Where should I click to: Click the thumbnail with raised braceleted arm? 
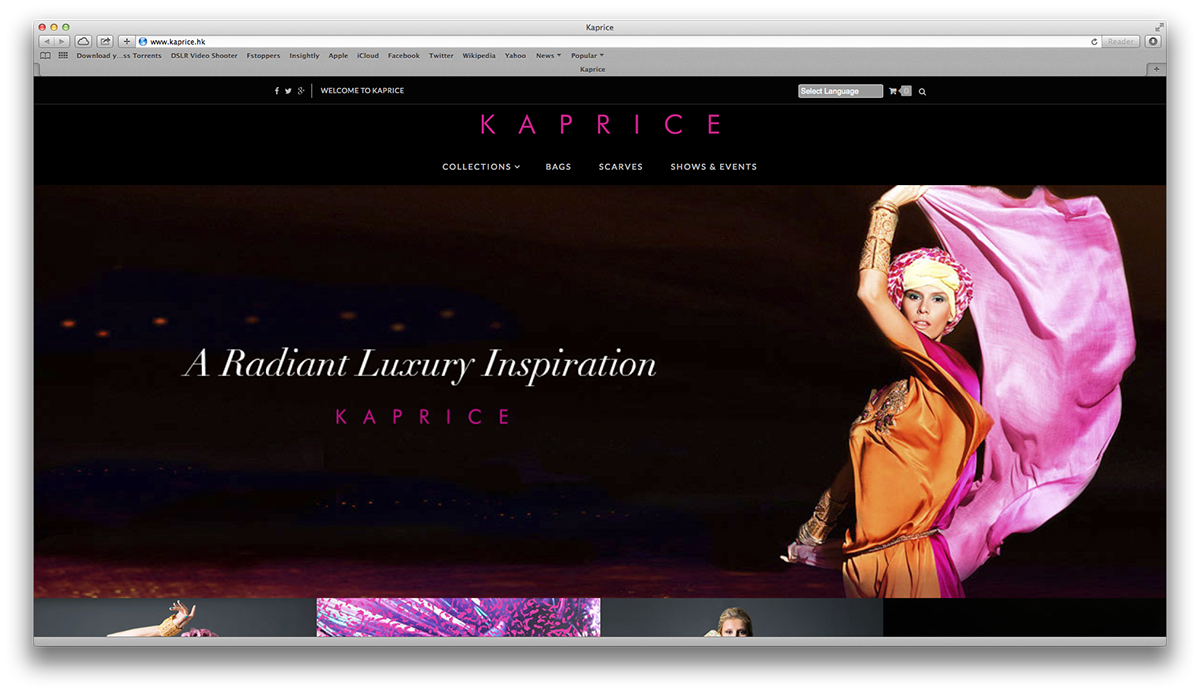(175, 617)
